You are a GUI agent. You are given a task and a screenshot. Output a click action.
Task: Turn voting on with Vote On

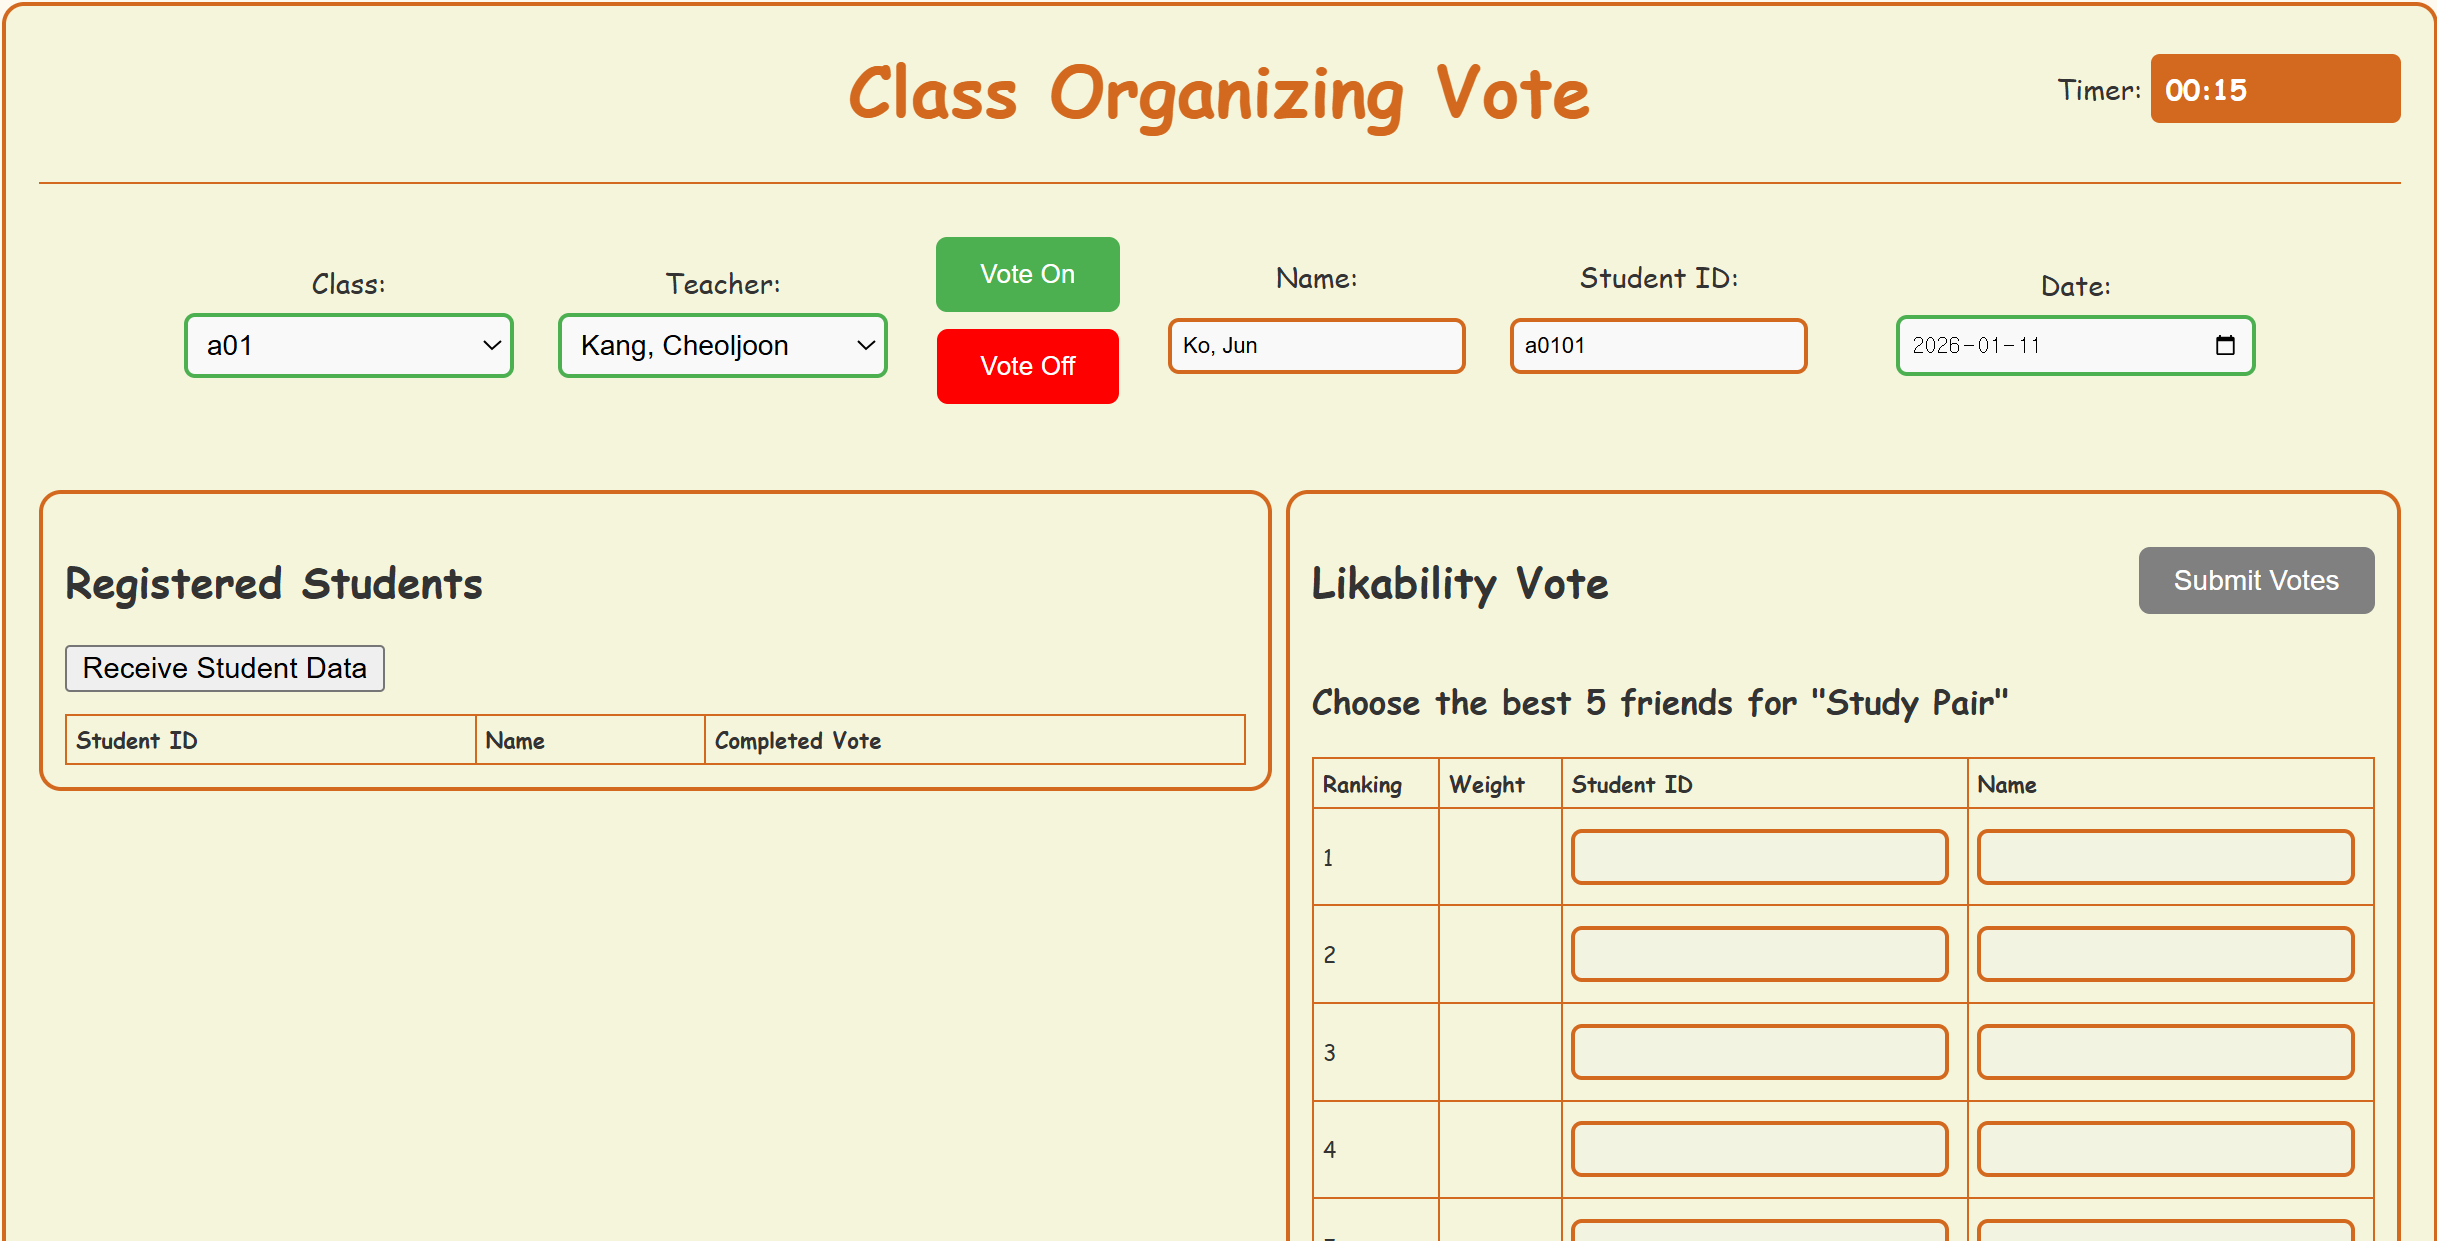coord(1027,274)
